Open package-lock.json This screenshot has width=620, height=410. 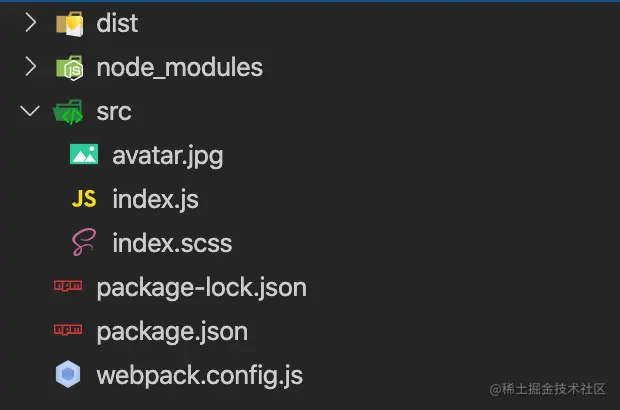201,288
